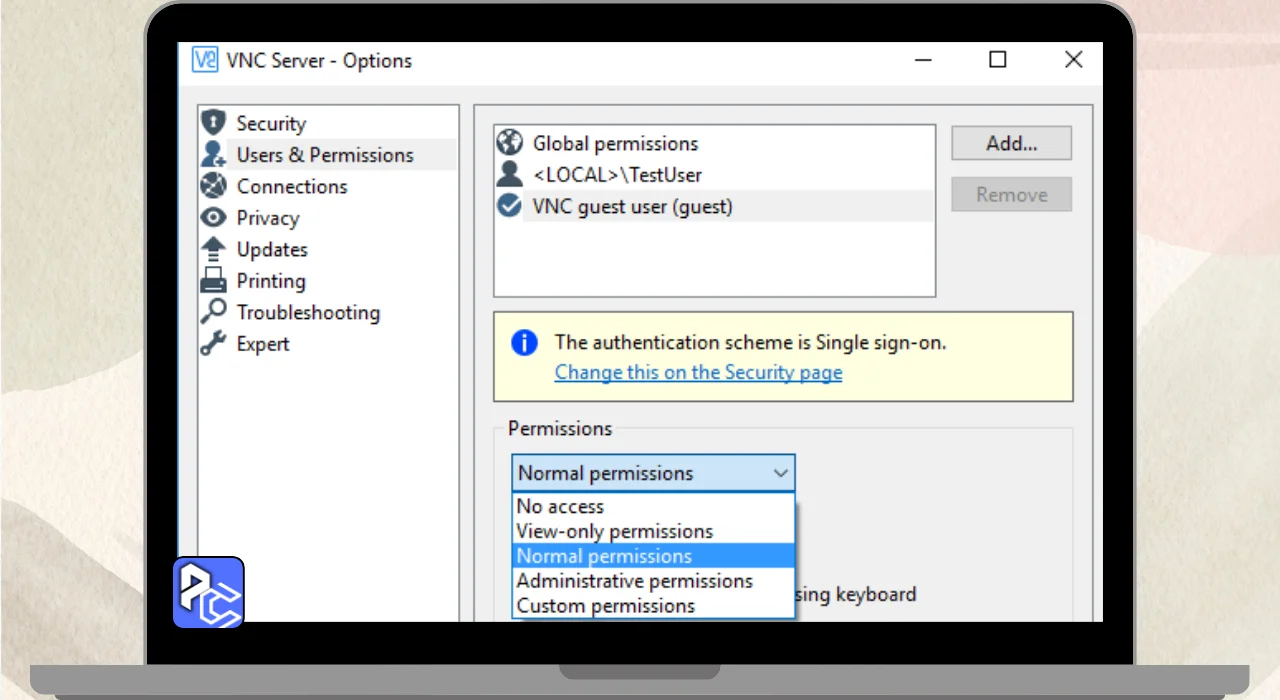Image resolution: width=1280 pixels, height=700 pixels.
Task: Click the Connections globe icon in sidebar
Action: (x=213, y=186)
